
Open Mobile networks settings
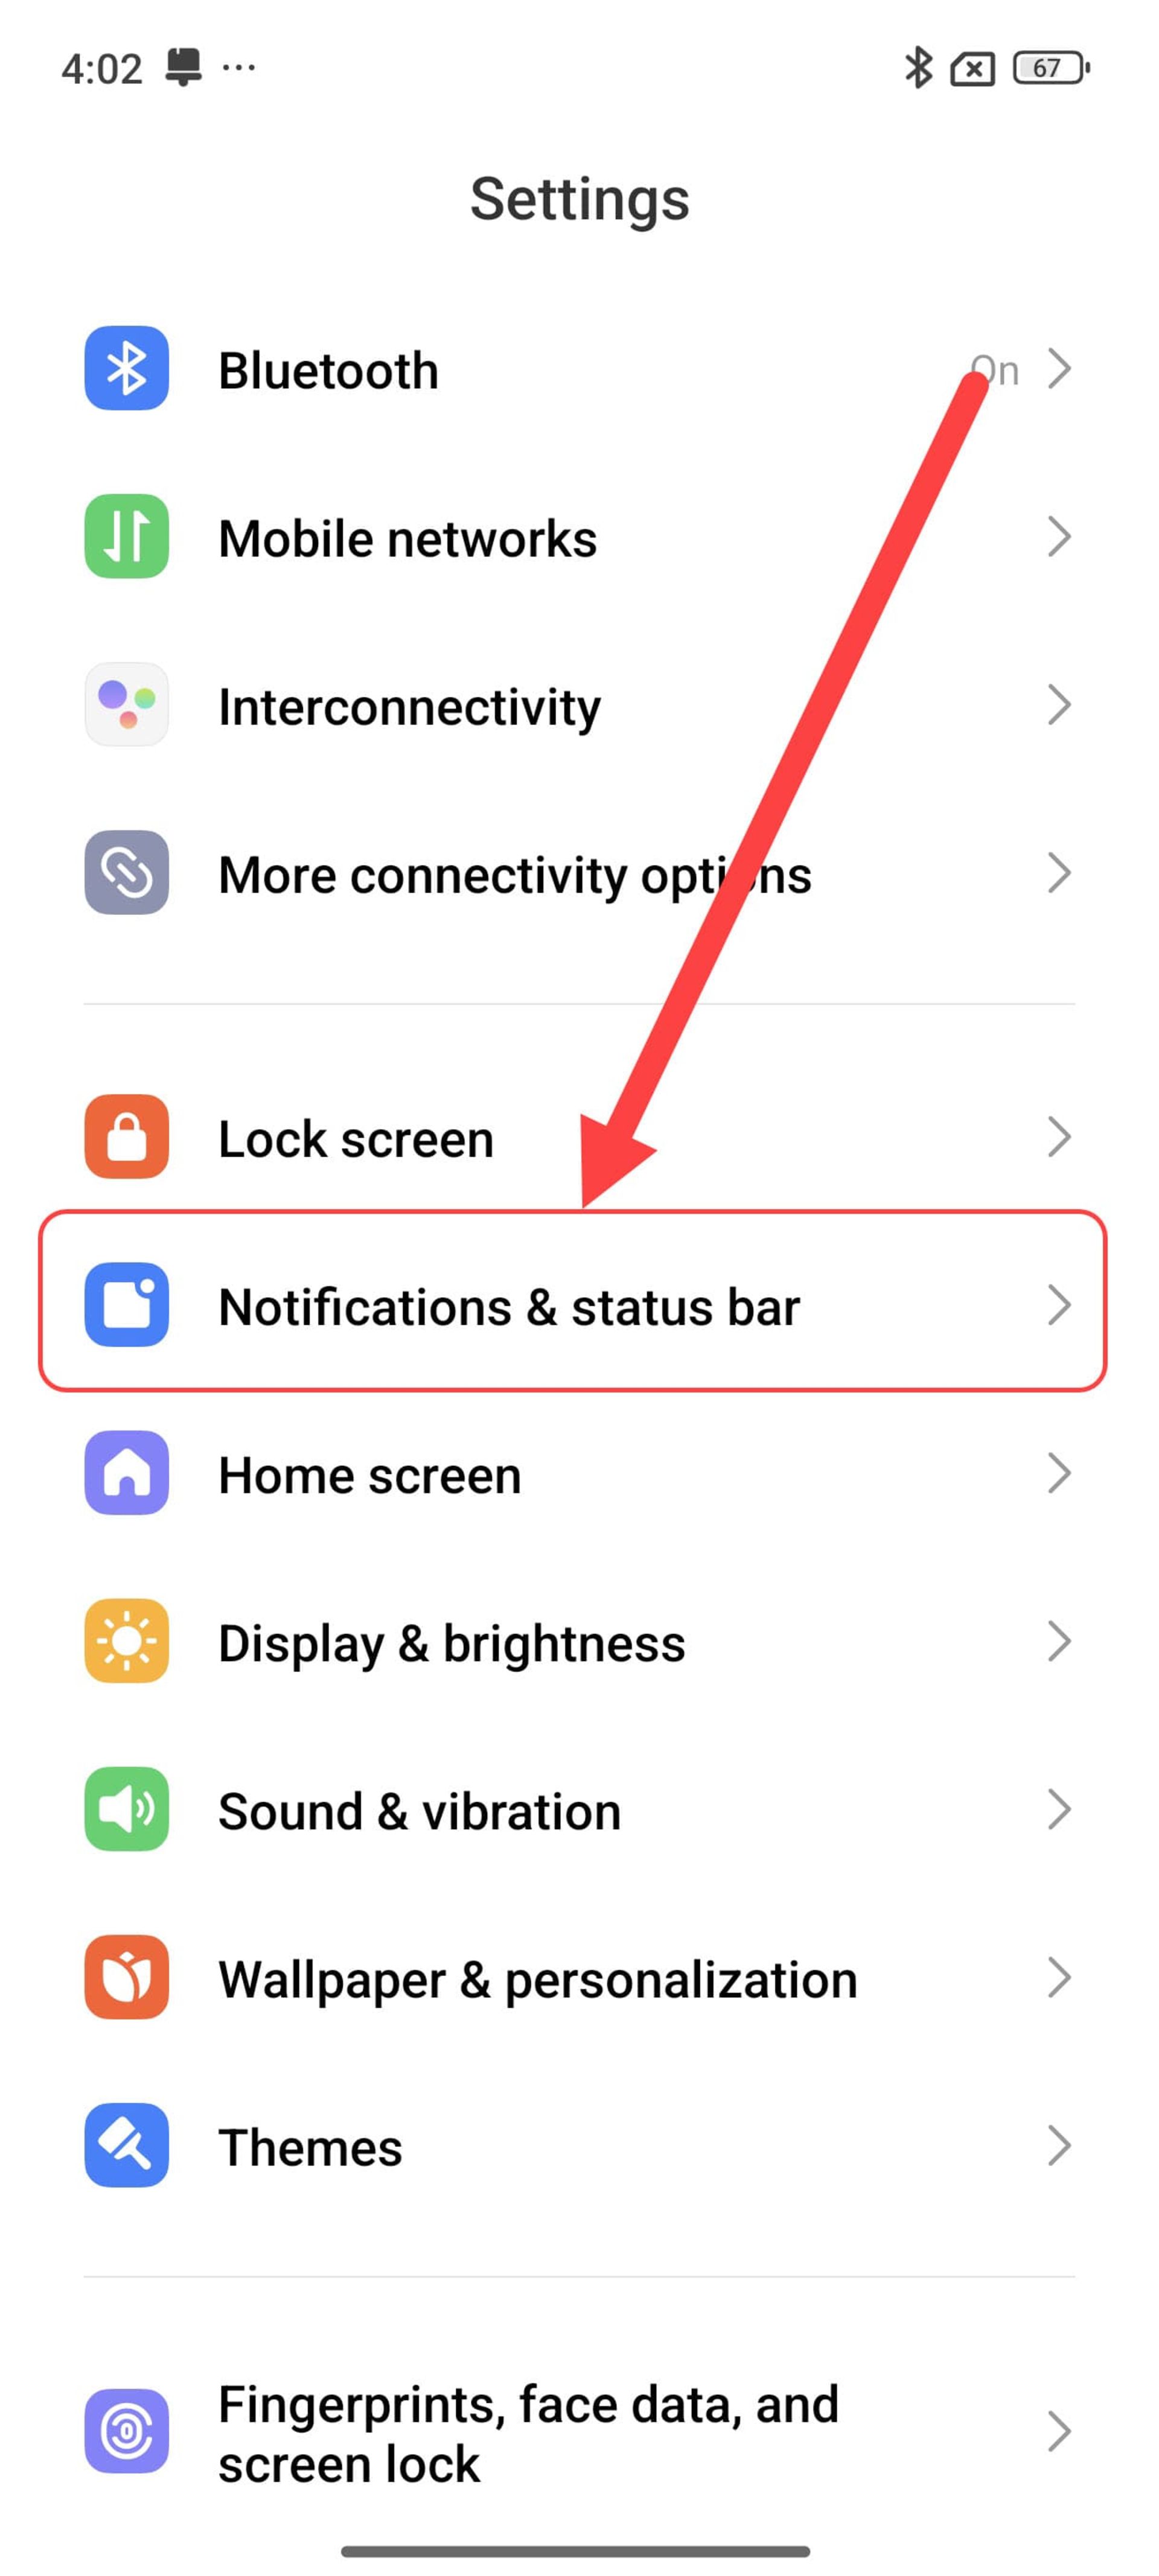click(579, 537)
